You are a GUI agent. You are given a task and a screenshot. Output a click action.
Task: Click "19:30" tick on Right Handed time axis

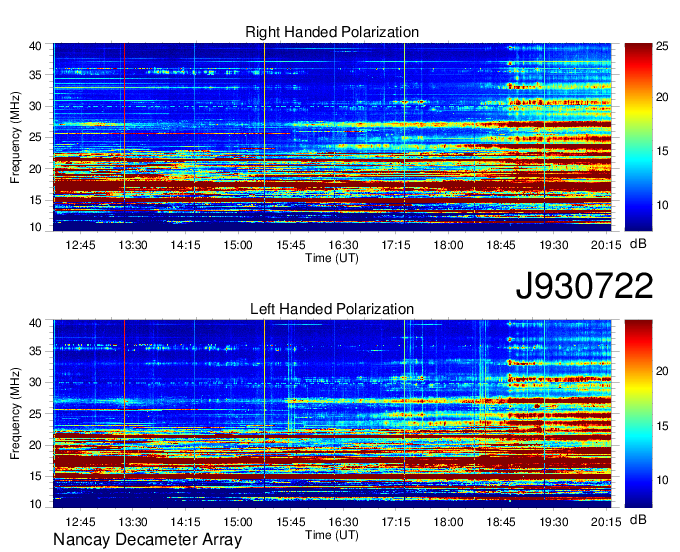(x=553, y=245)
